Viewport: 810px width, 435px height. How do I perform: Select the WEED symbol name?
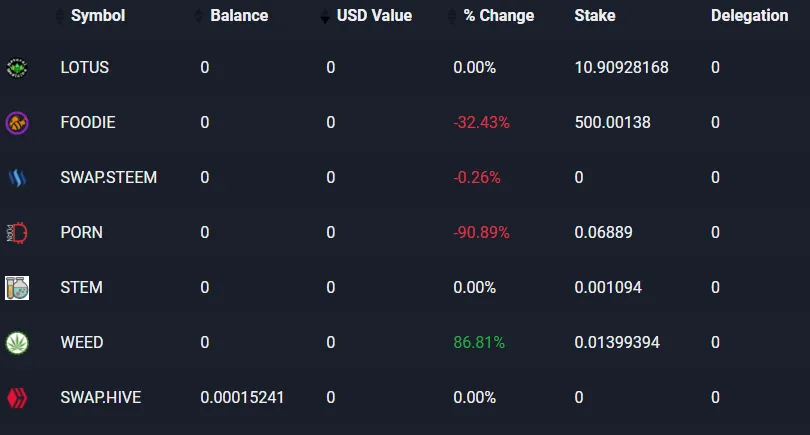(x=82, y=343)
